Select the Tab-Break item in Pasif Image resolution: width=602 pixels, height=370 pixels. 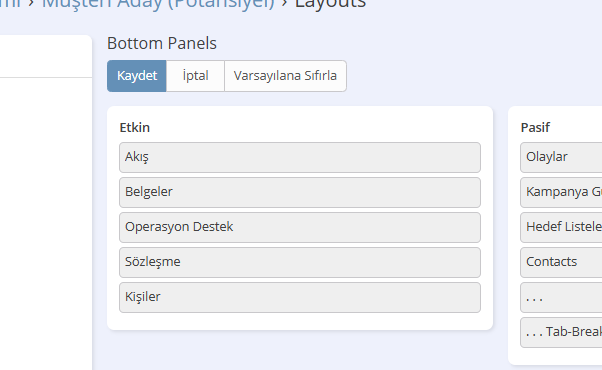pyautogui.click(x=561, y=332)
